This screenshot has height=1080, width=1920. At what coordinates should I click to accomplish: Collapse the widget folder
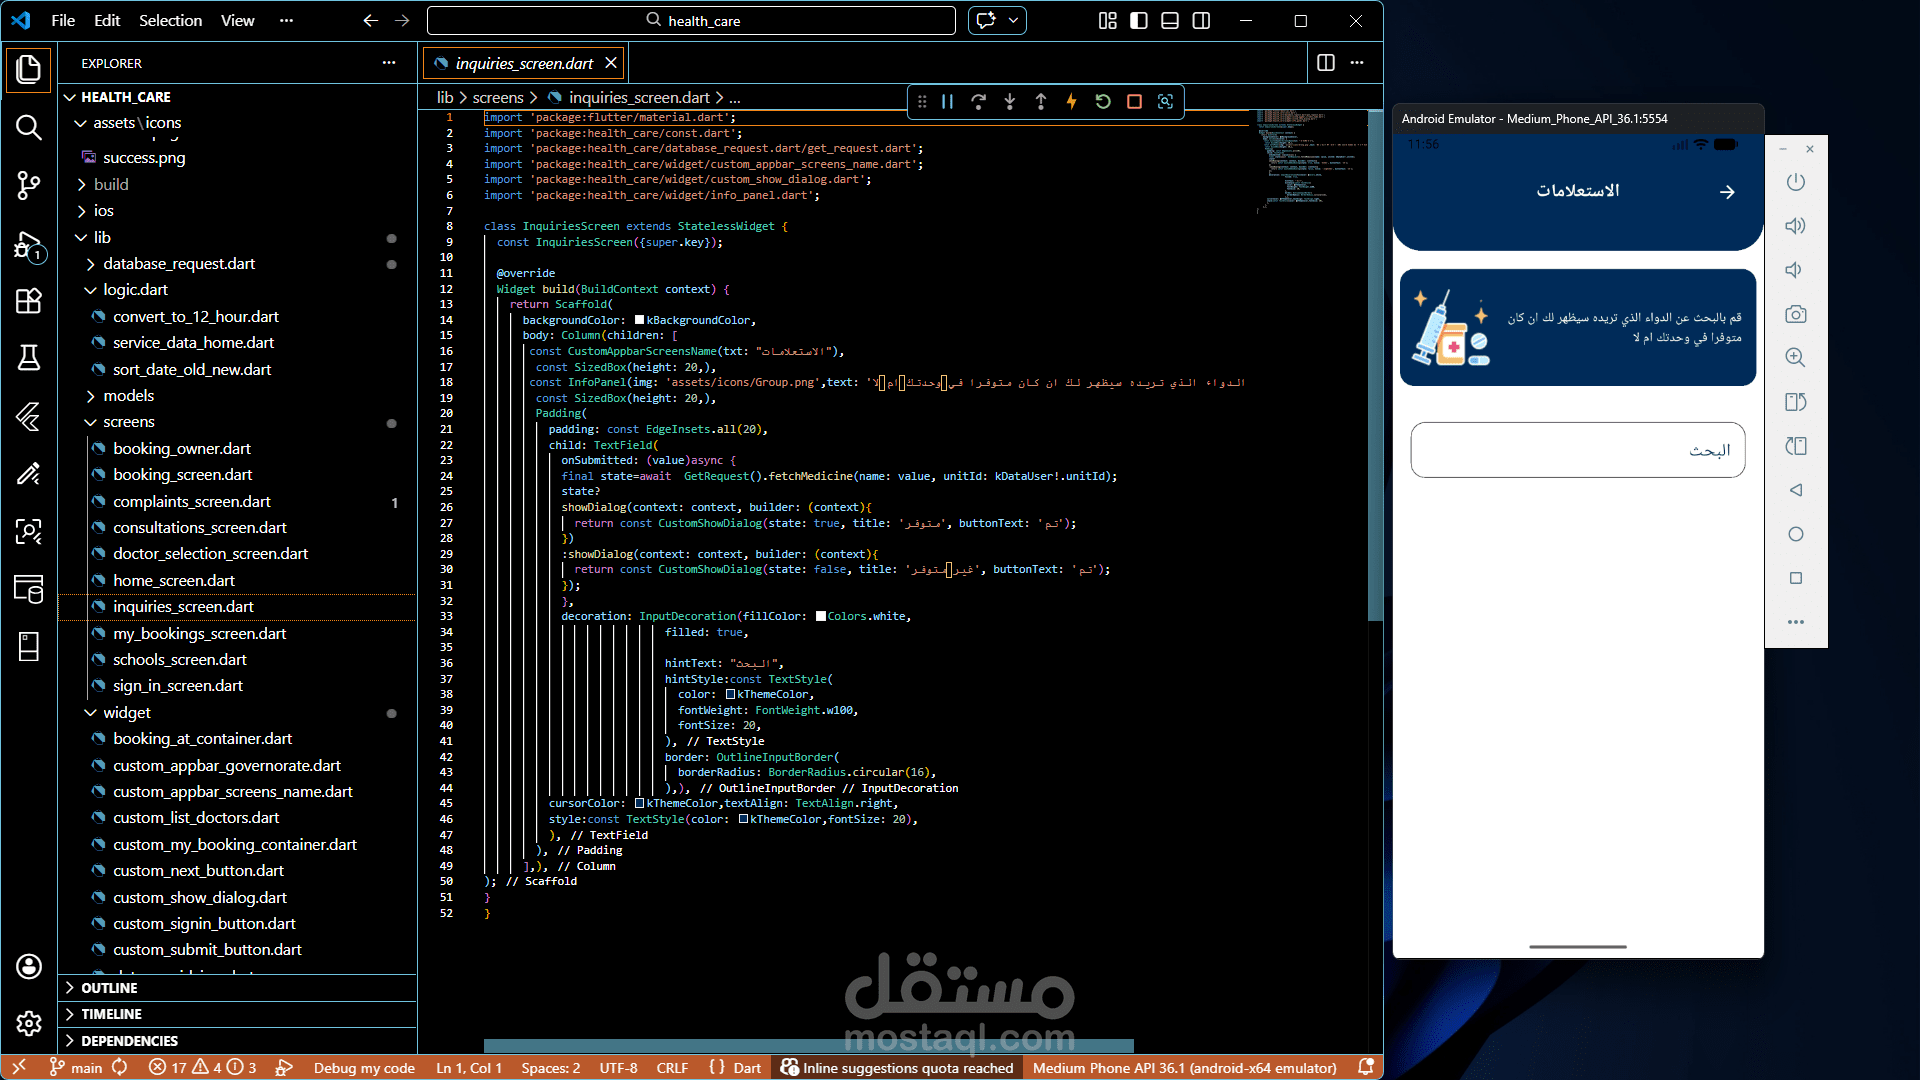coord(127,712)
